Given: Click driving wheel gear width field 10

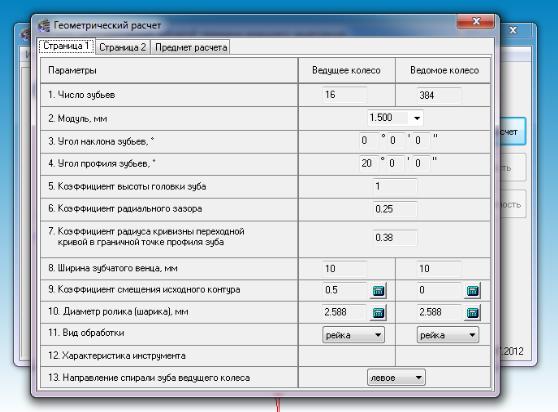Looking at the screenshot, I should 344,269.
